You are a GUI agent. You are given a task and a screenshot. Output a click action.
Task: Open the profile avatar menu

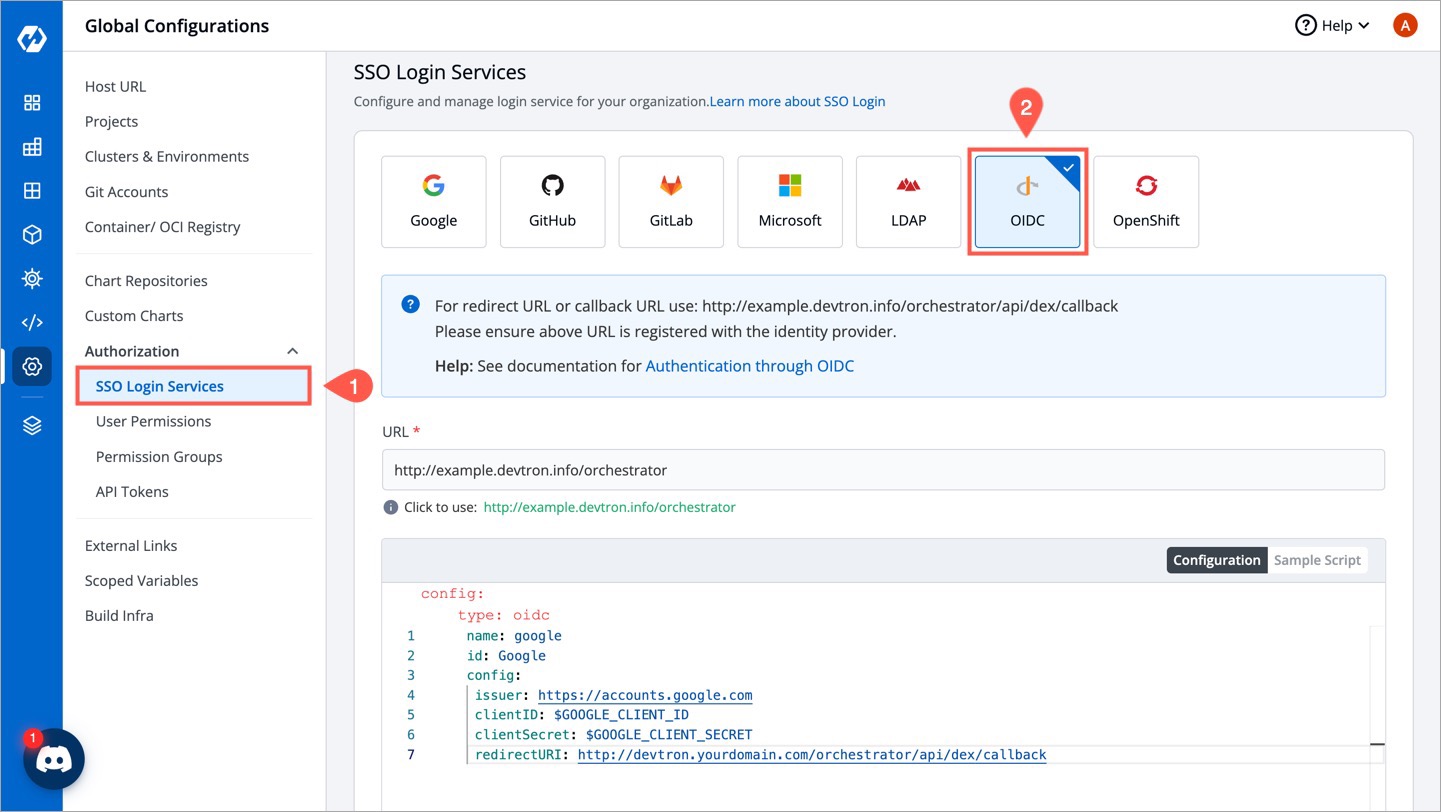tap(1405, 25)
